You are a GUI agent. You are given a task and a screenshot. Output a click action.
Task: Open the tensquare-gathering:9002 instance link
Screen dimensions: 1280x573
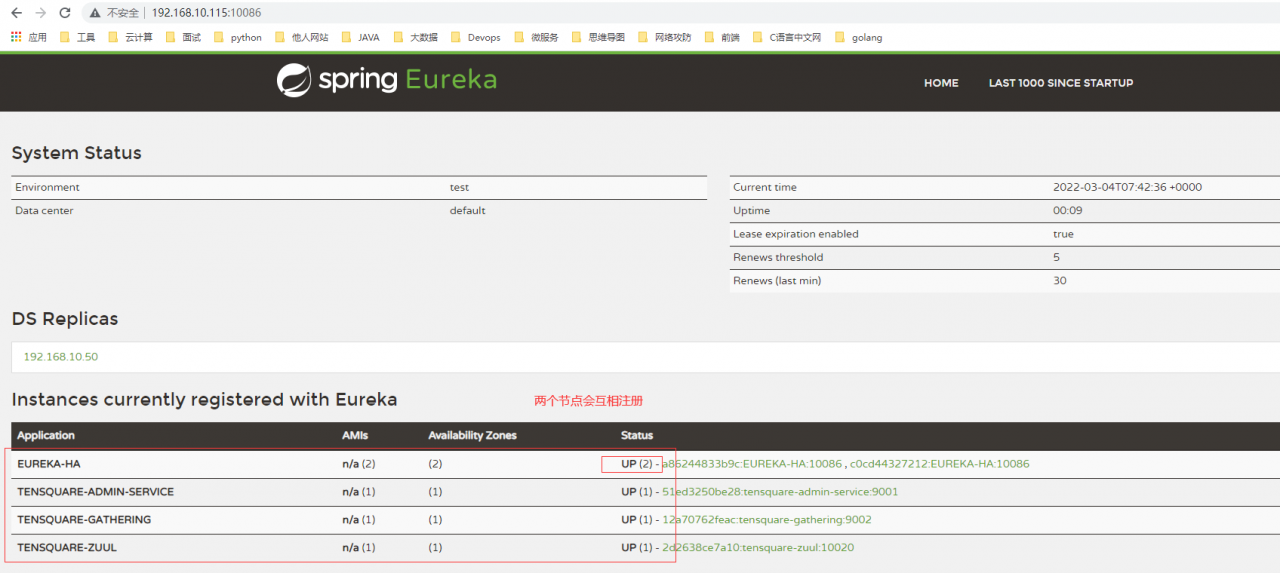click(x=767, y=520)
